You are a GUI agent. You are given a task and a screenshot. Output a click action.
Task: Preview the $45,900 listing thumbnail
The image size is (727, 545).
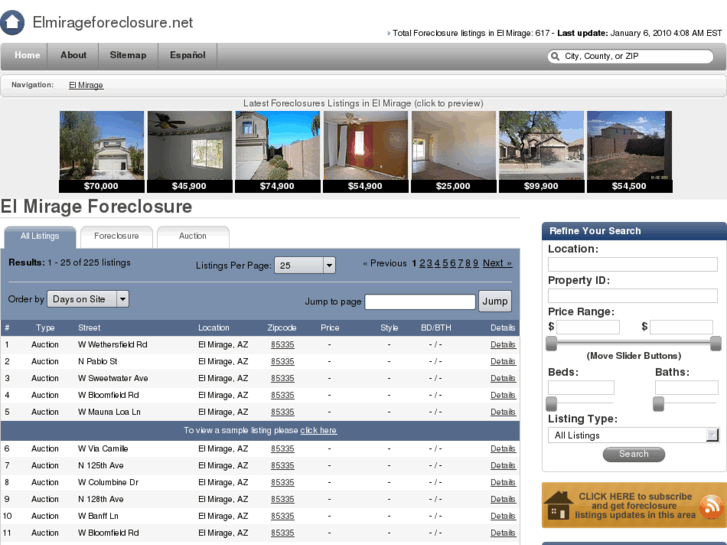(x=190, y=152)
